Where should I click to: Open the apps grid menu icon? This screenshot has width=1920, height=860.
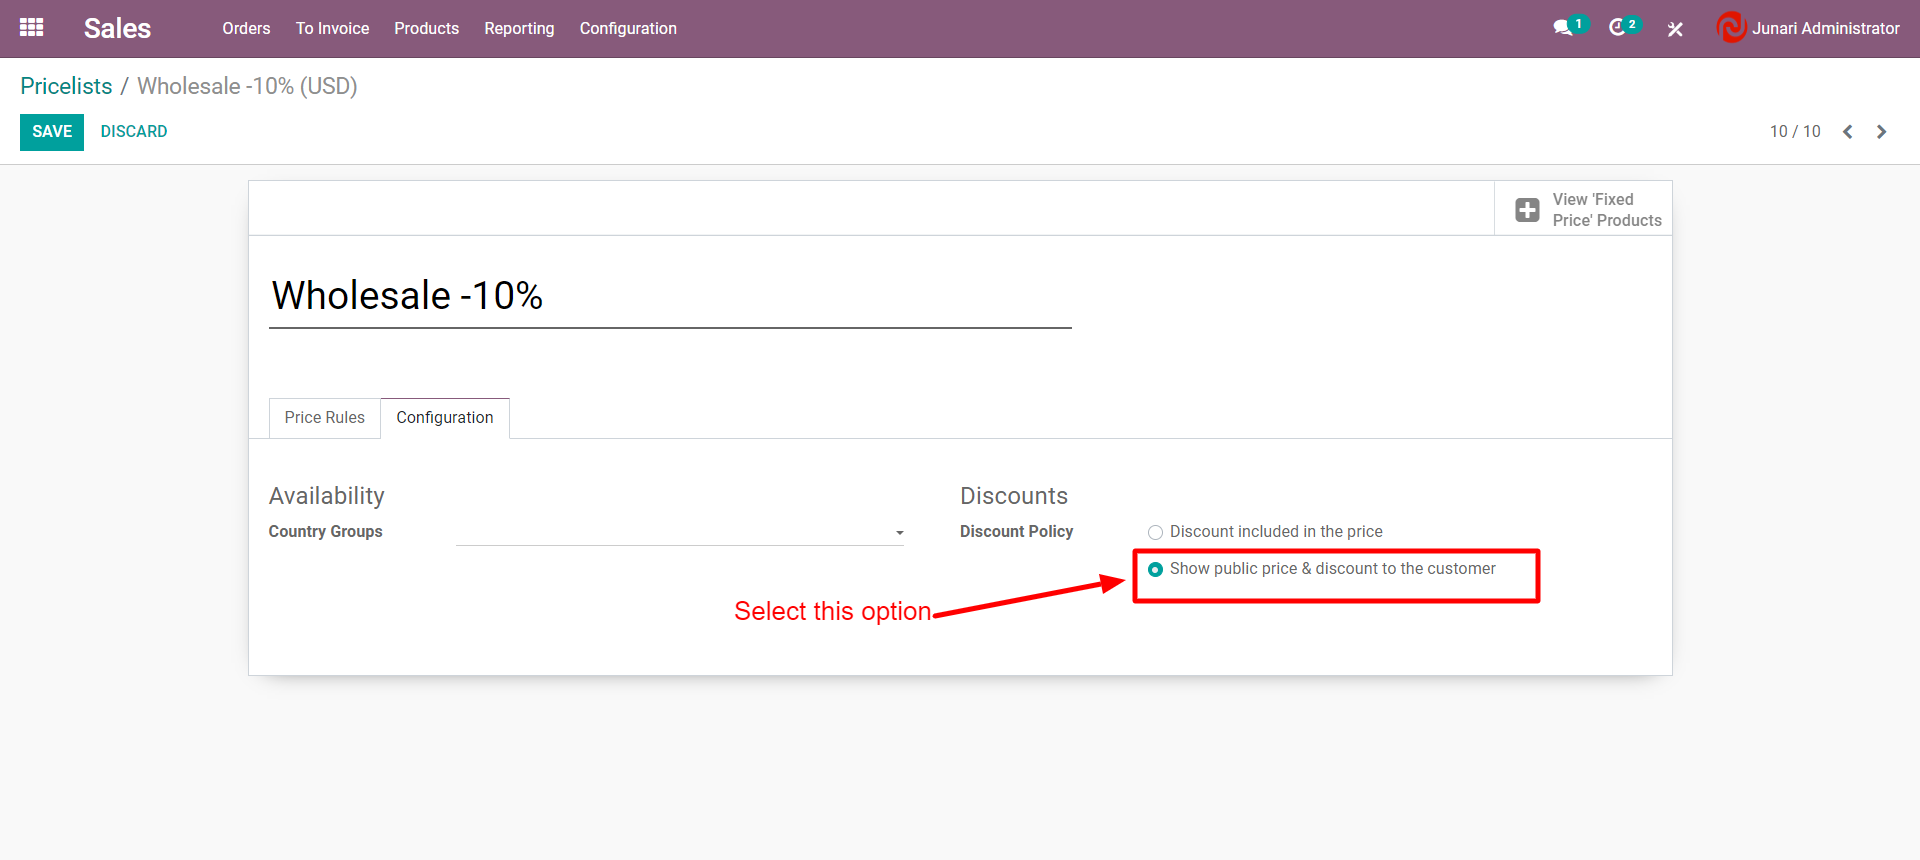pyautogui.click(x=31, y=28)
